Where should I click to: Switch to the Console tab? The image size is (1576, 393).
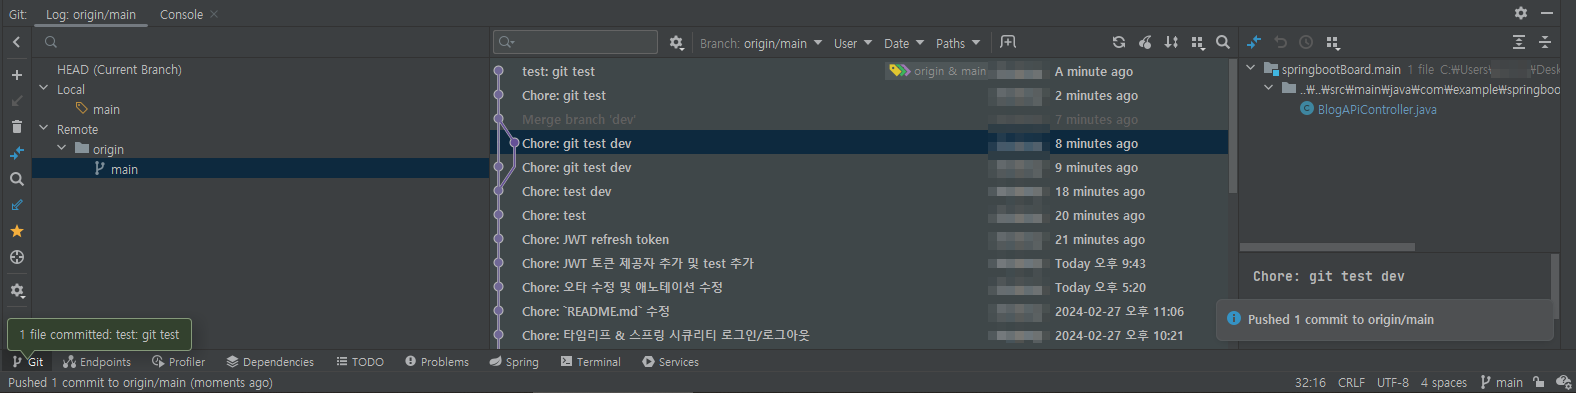[181, 14]
